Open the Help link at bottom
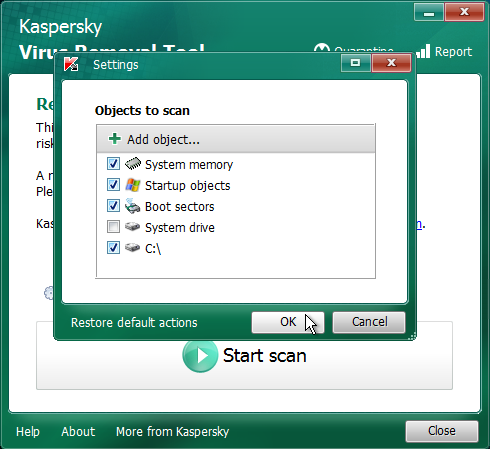The width and height of the screenshot is (490, 449). 28,432
